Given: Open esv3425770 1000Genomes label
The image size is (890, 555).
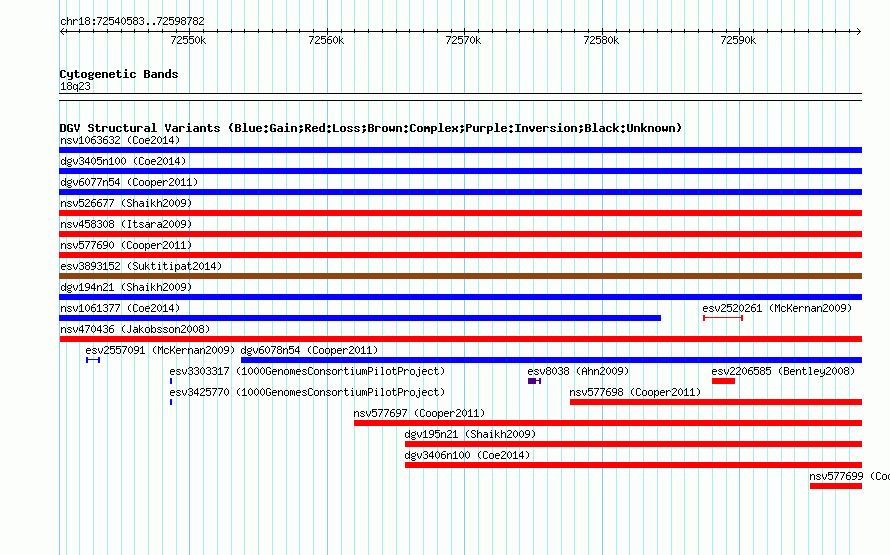Looking at the screenshot, I should click(x=307, y=392).
